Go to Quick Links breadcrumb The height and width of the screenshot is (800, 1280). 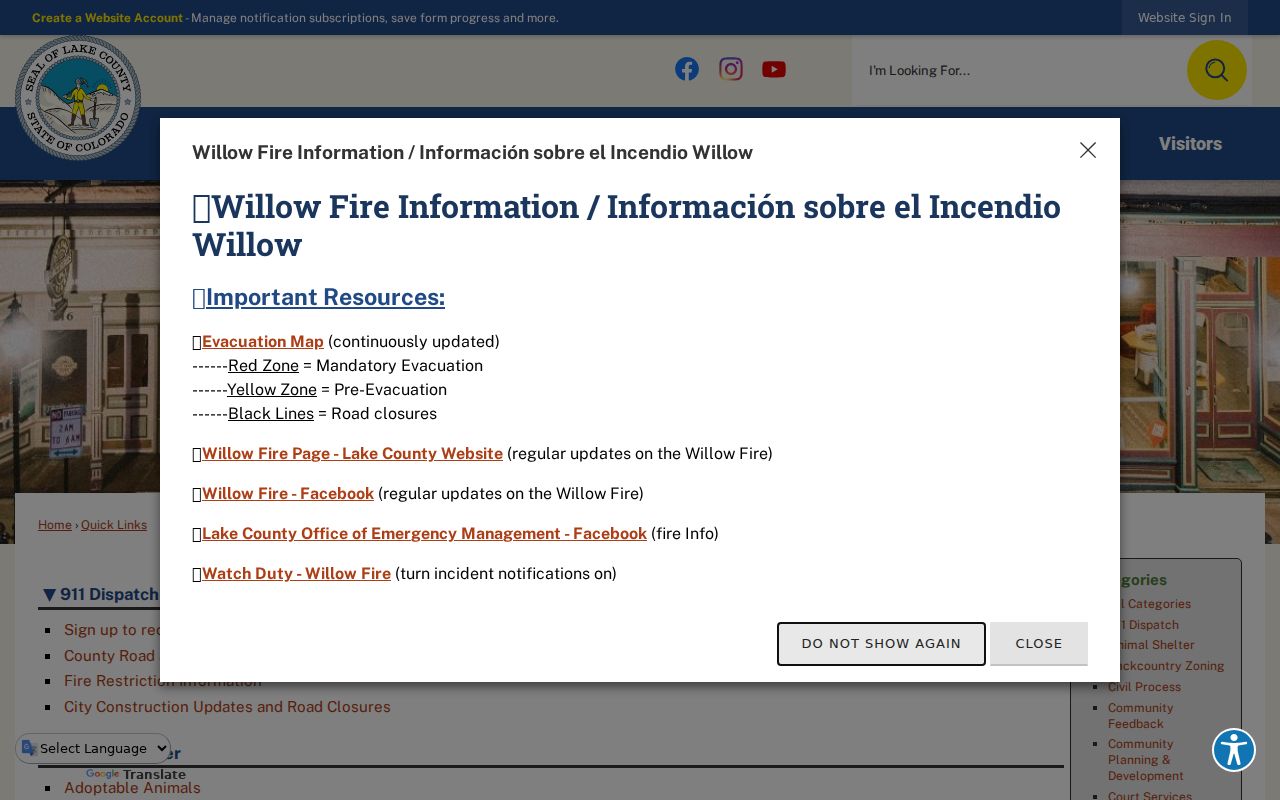(x=114, y=525)
